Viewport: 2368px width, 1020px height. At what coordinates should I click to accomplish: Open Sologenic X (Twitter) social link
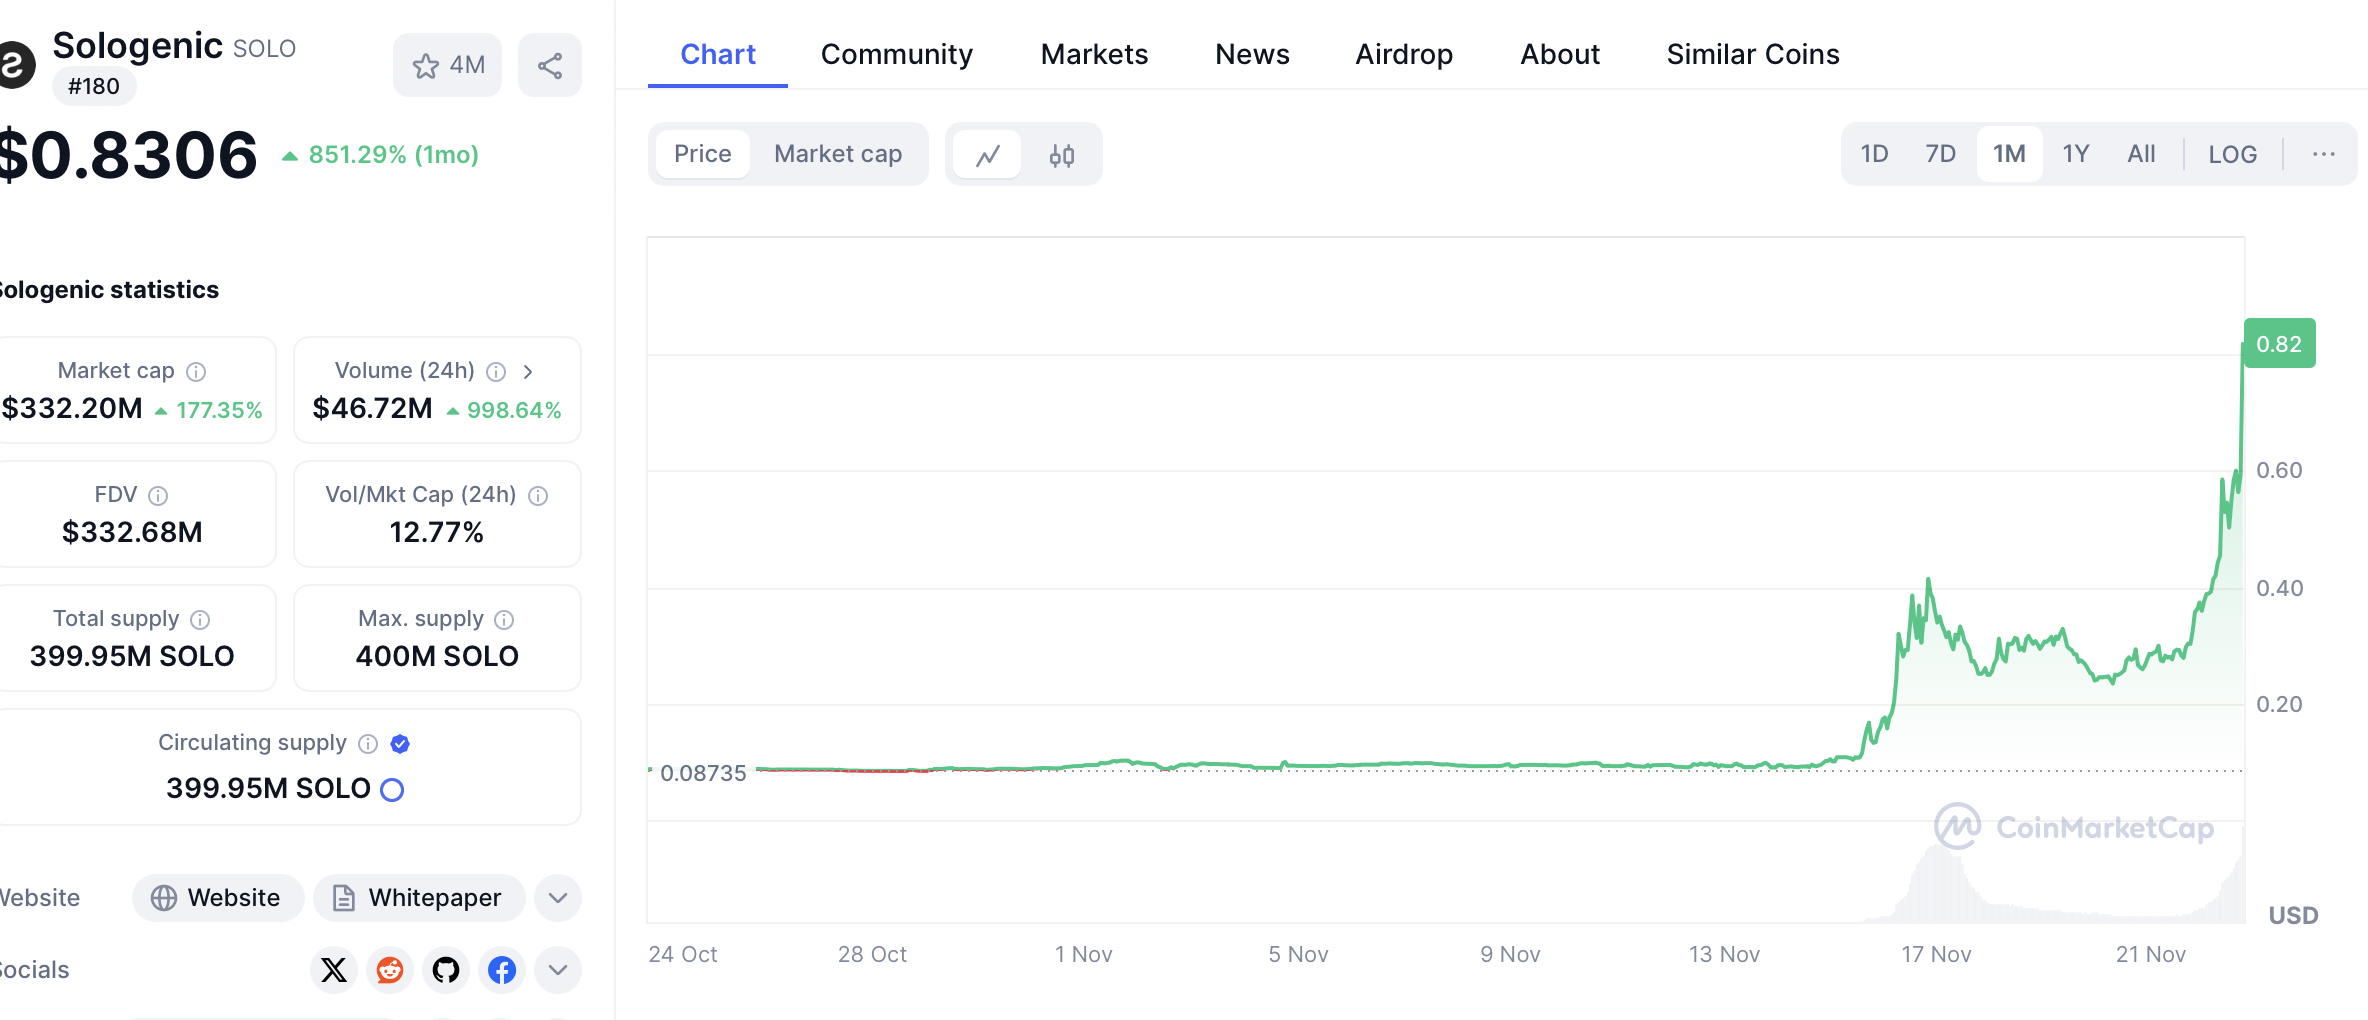click(x=334, y=970)
